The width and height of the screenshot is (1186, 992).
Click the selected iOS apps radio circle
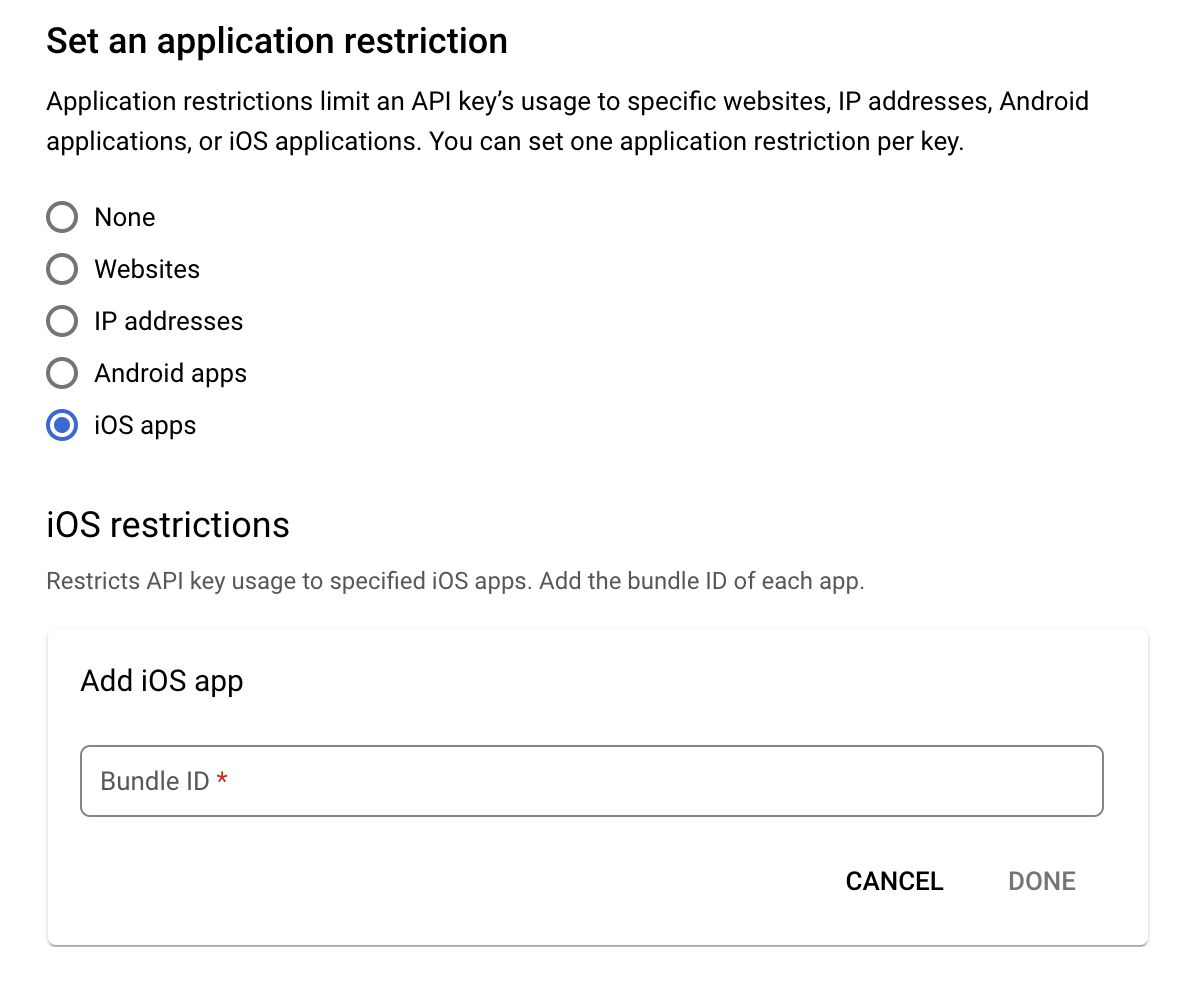[62, 425]
